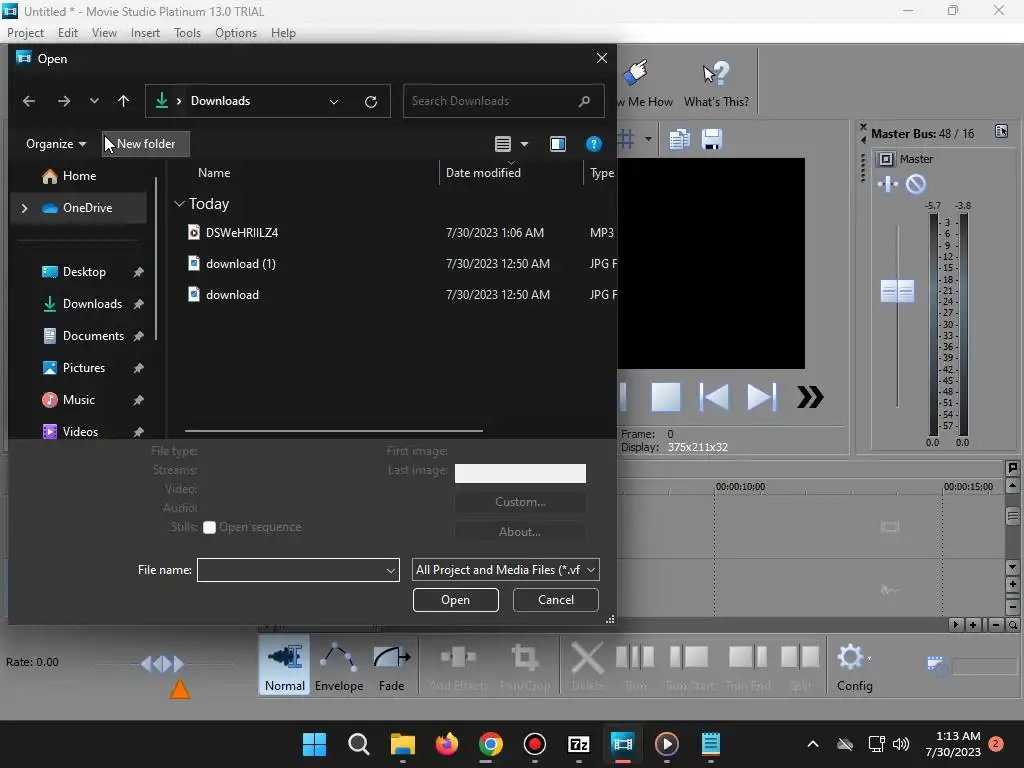Viewport: 1024px width, 768px height.
Task: Click the horizontal scrollbar in file list
Action: tap(334, 431)
